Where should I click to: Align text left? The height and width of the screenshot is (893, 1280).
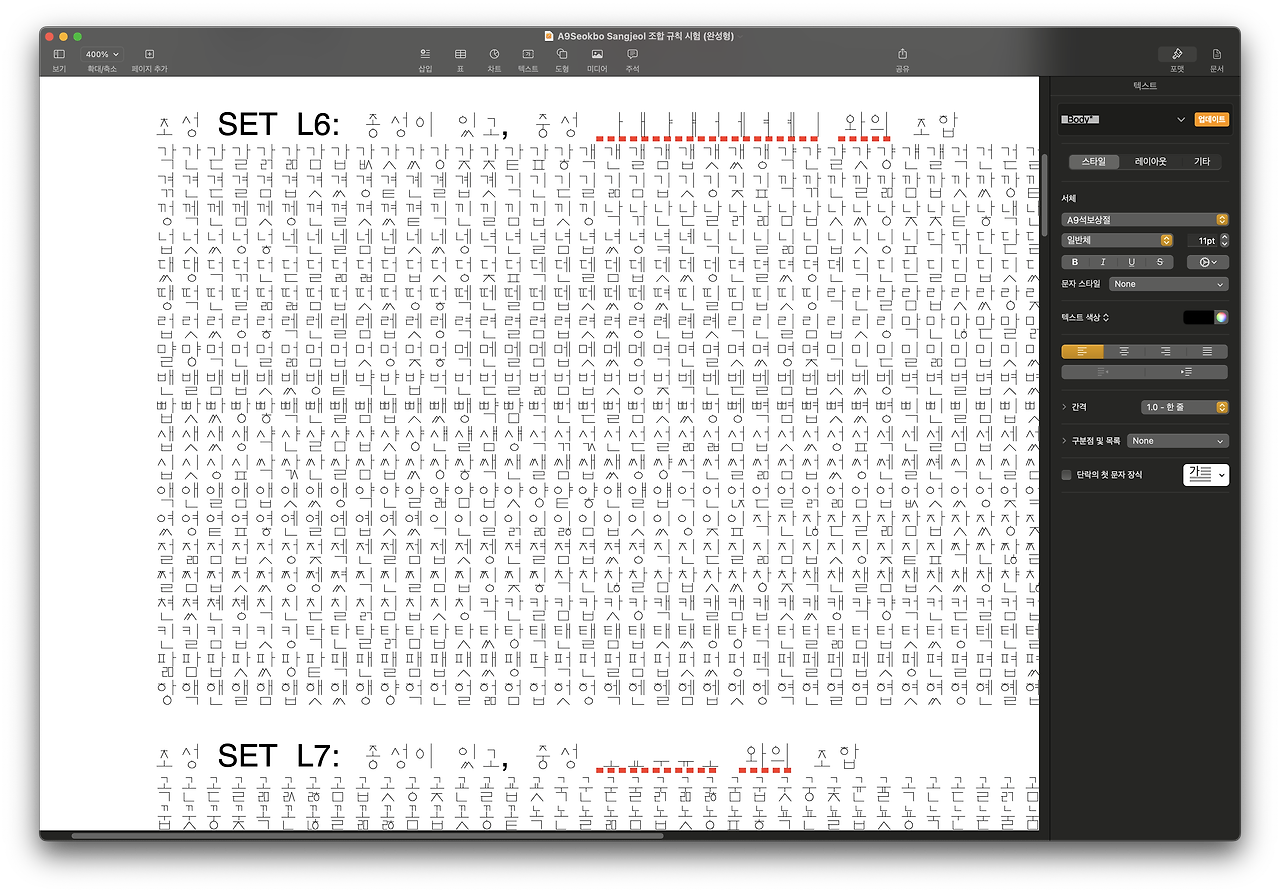(1083, 351)
